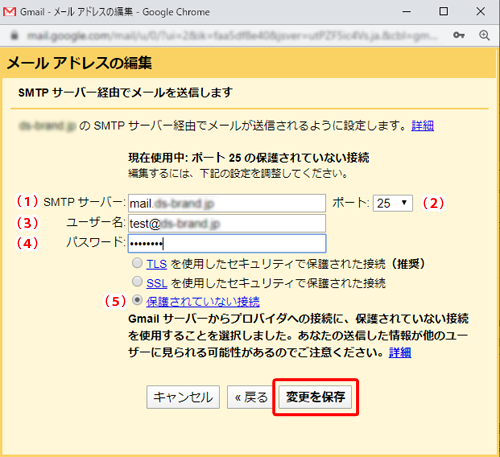Viewport: 500px width, 457px height.
Task: Close the Chrome window
Action: [x=480, y=12]
